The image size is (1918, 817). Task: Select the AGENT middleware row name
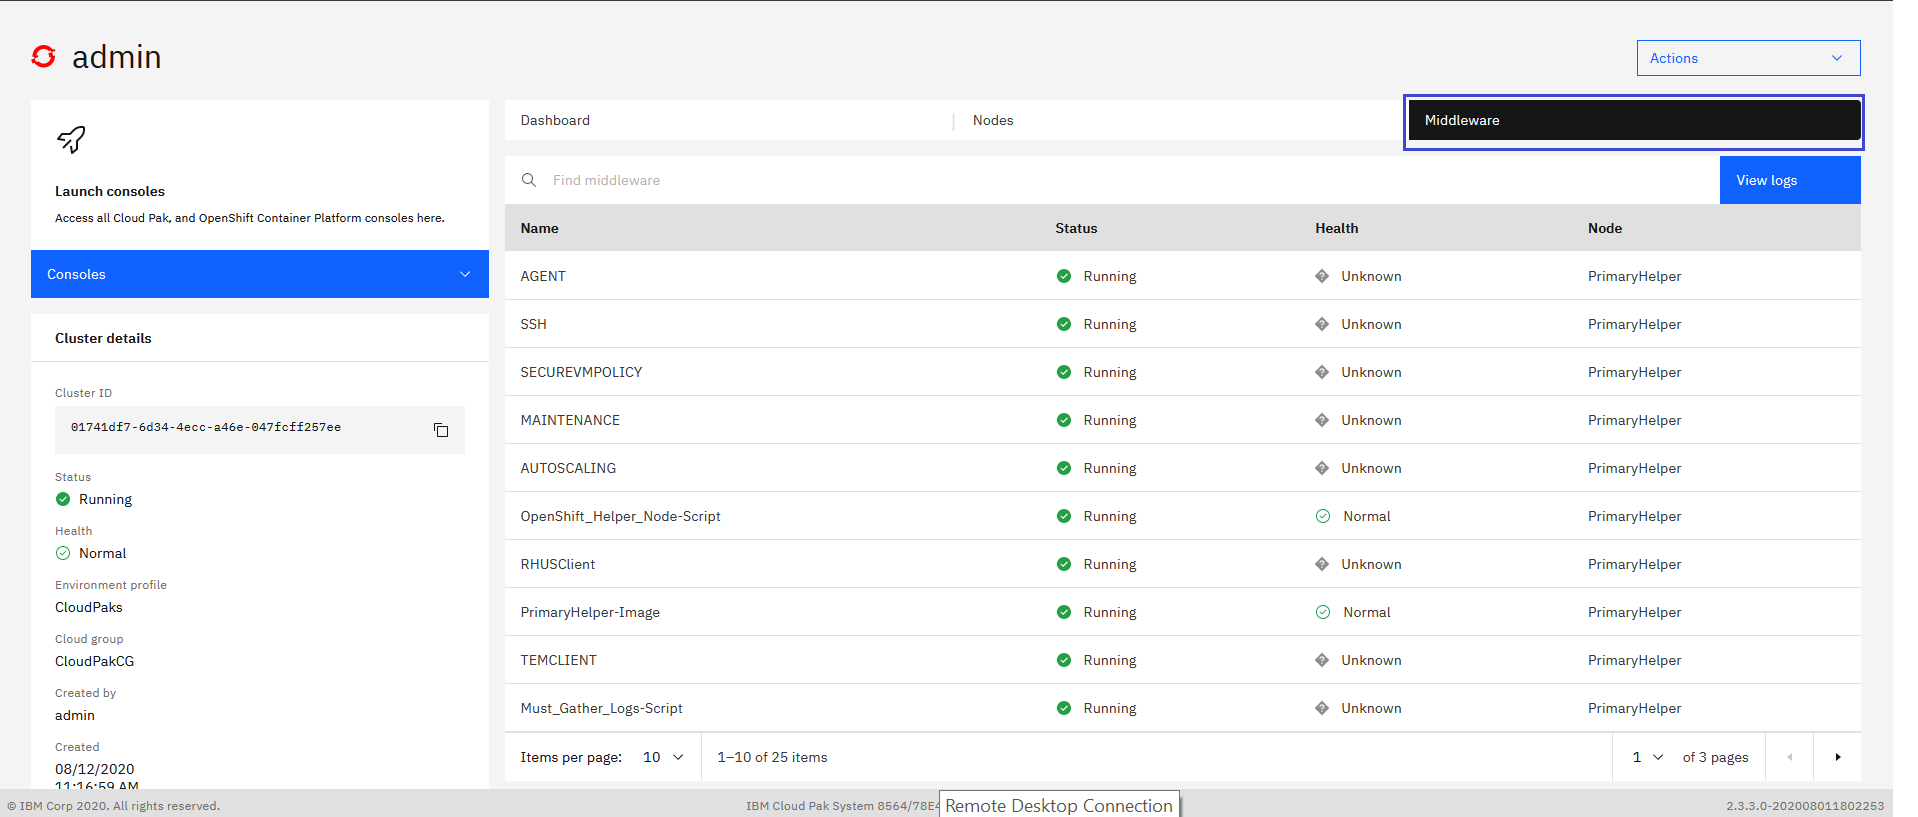[543, 276]
